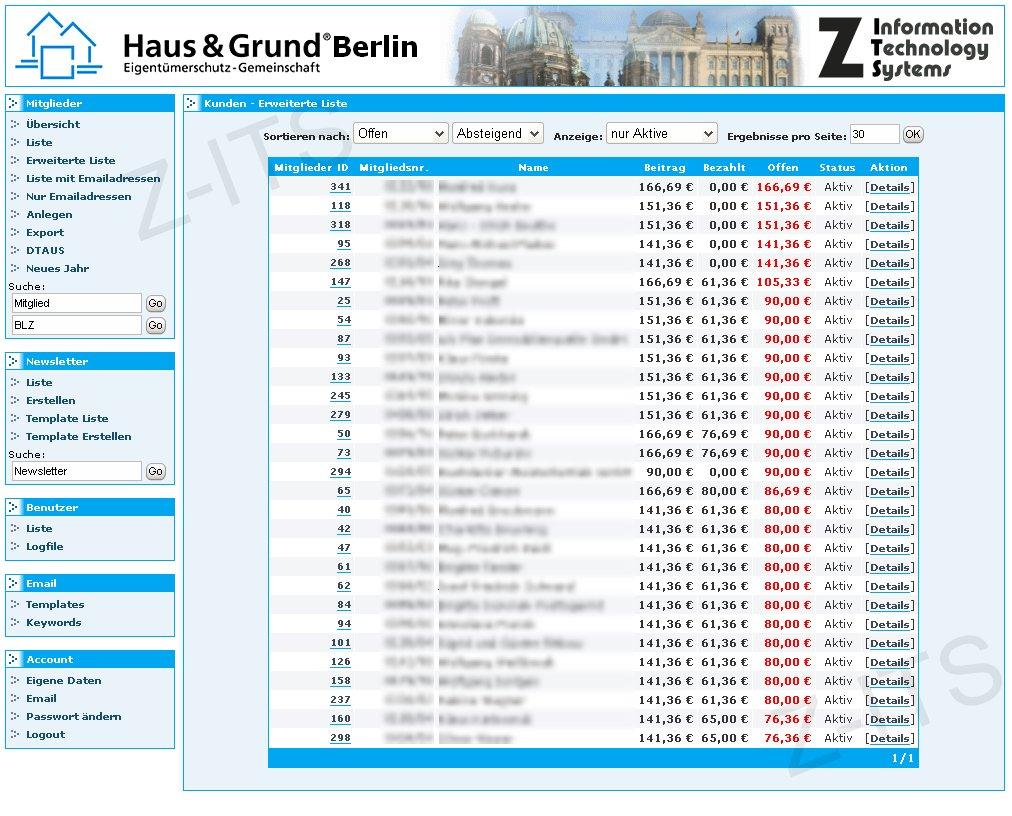1012x816 pixels.
Task: Click the Haus & Grund house logo
Action: (59, 46)
